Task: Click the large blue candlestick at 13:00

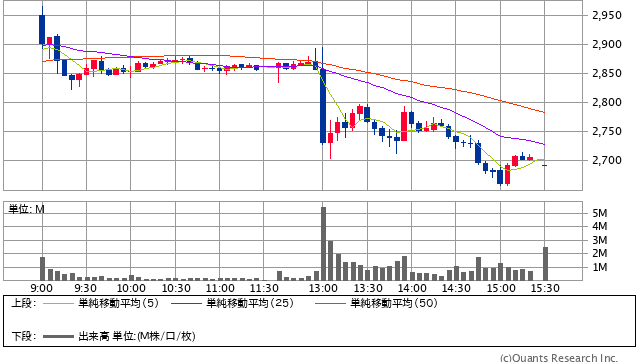Action: click(323, 106)
